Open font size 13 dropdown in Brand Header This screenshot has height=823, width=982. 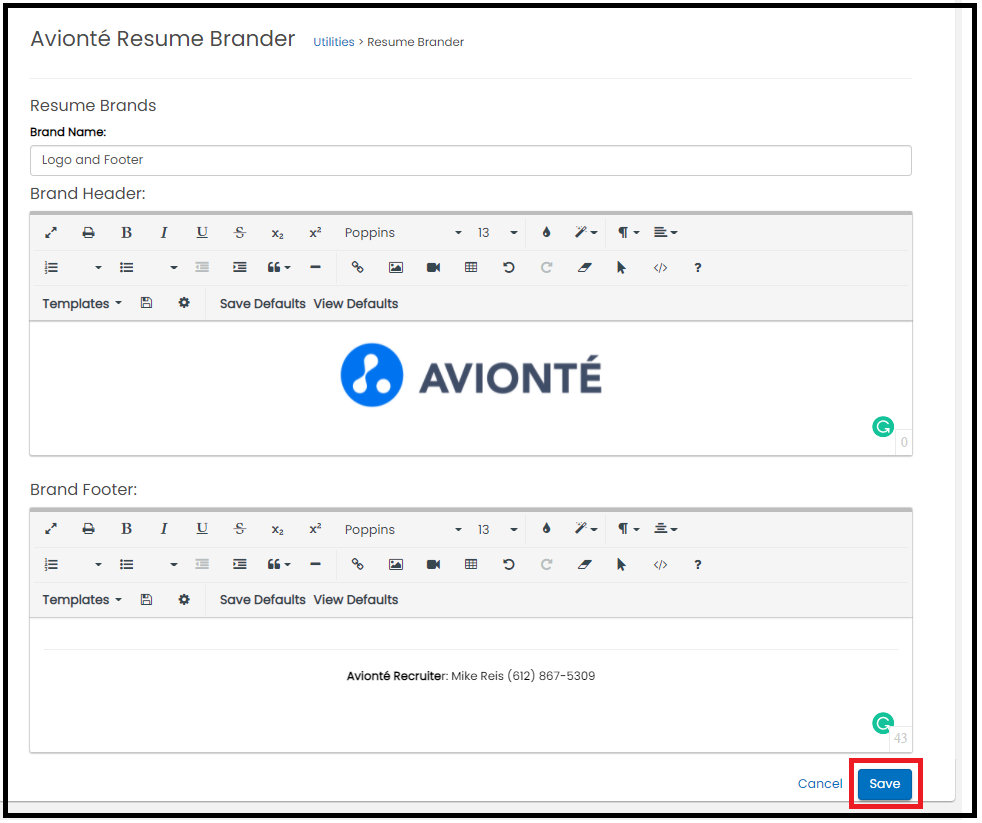[x=497, y=233]
